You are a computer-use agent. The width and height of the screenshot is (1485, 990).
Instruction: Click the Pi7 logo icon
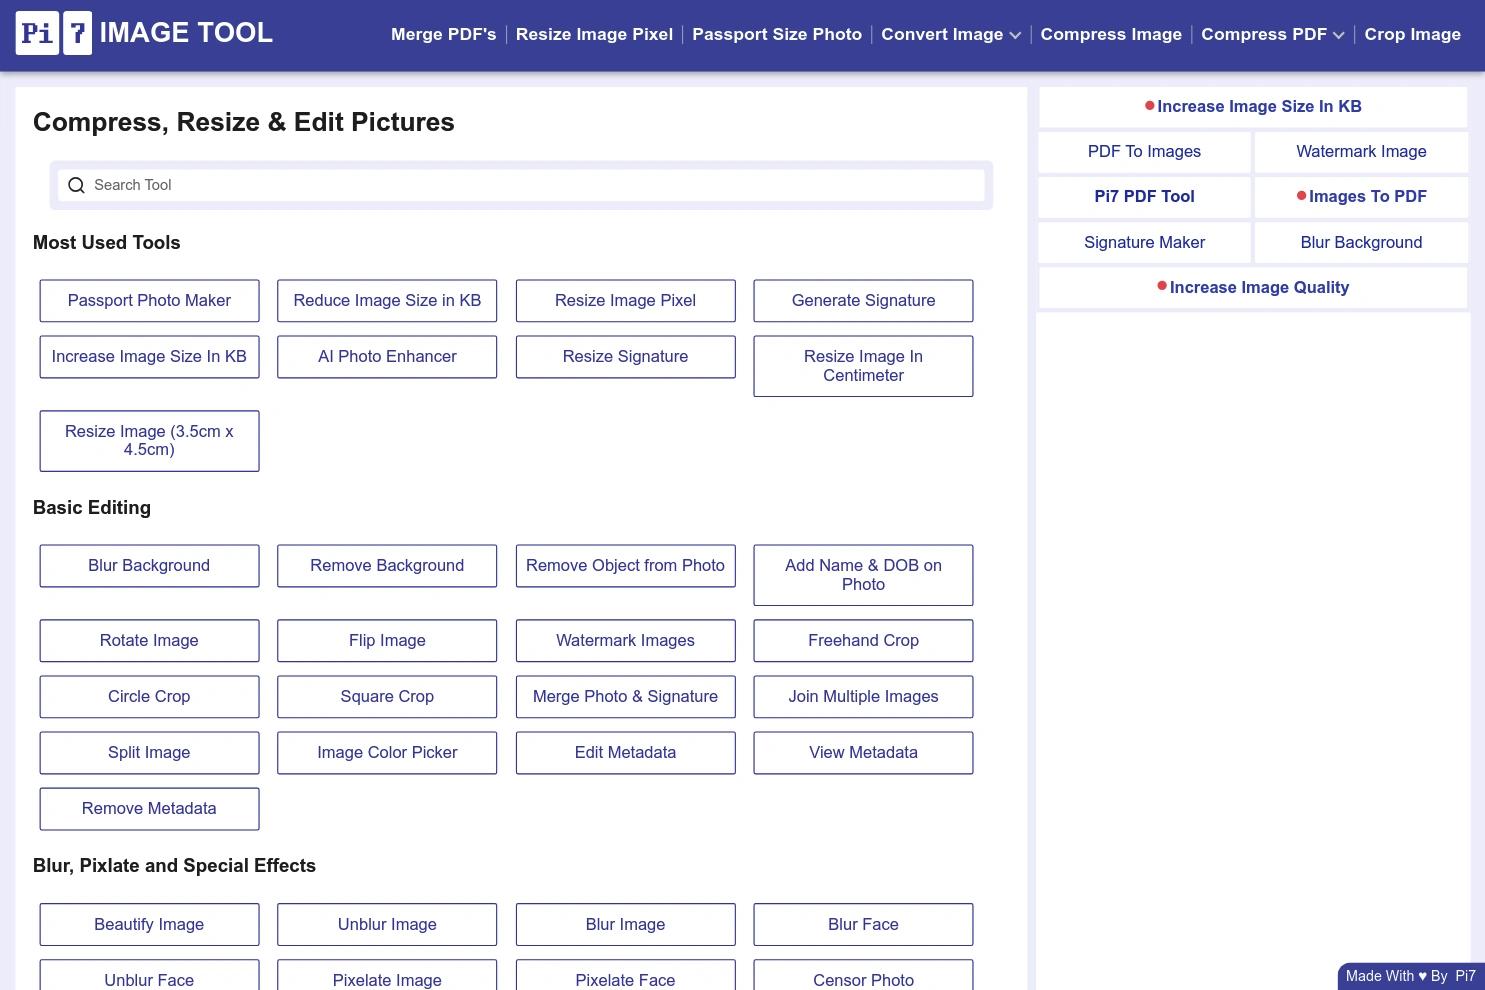tap(54, 33)
